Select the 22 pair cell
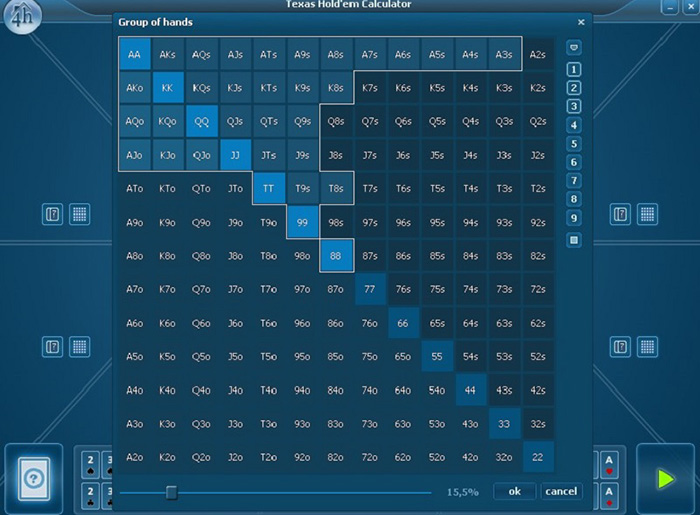Image resolution: width=700 pixels, height=515 pixels. 538,457
